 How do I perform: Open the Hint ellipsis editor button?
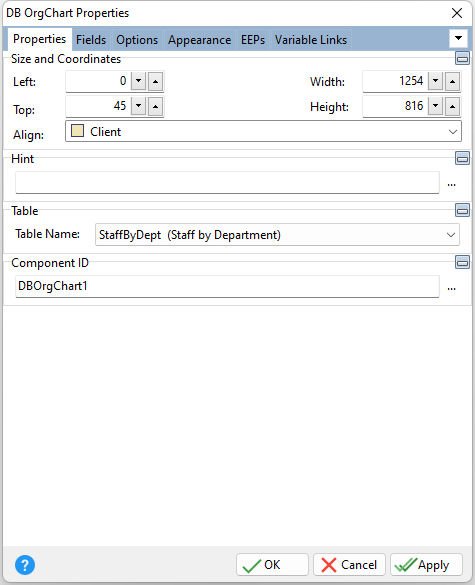click(x=451, y=184)
